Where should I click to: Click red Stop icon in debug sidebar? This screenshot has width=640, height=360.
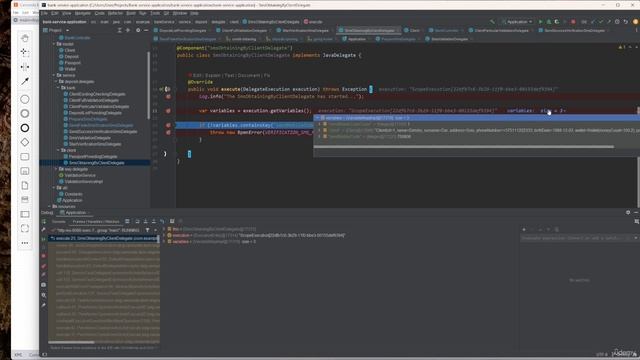click(x=44, y=256)
